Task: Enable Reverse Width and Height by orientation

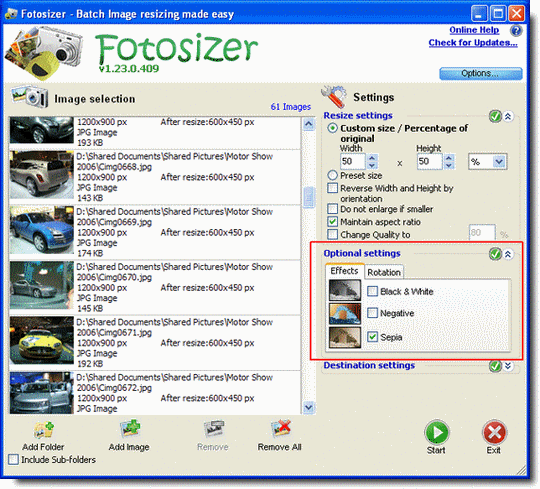Action: click(332, 188)
